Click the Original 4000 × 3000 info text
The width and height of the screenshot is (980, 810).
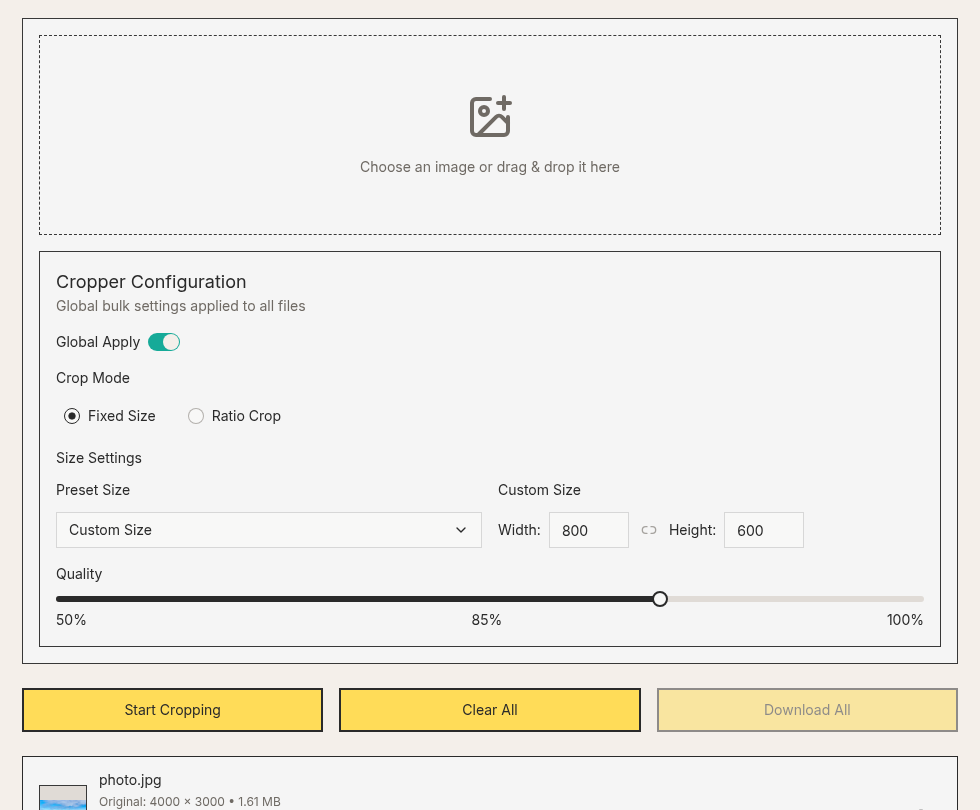pyautogui.click(x=189, y=801)
